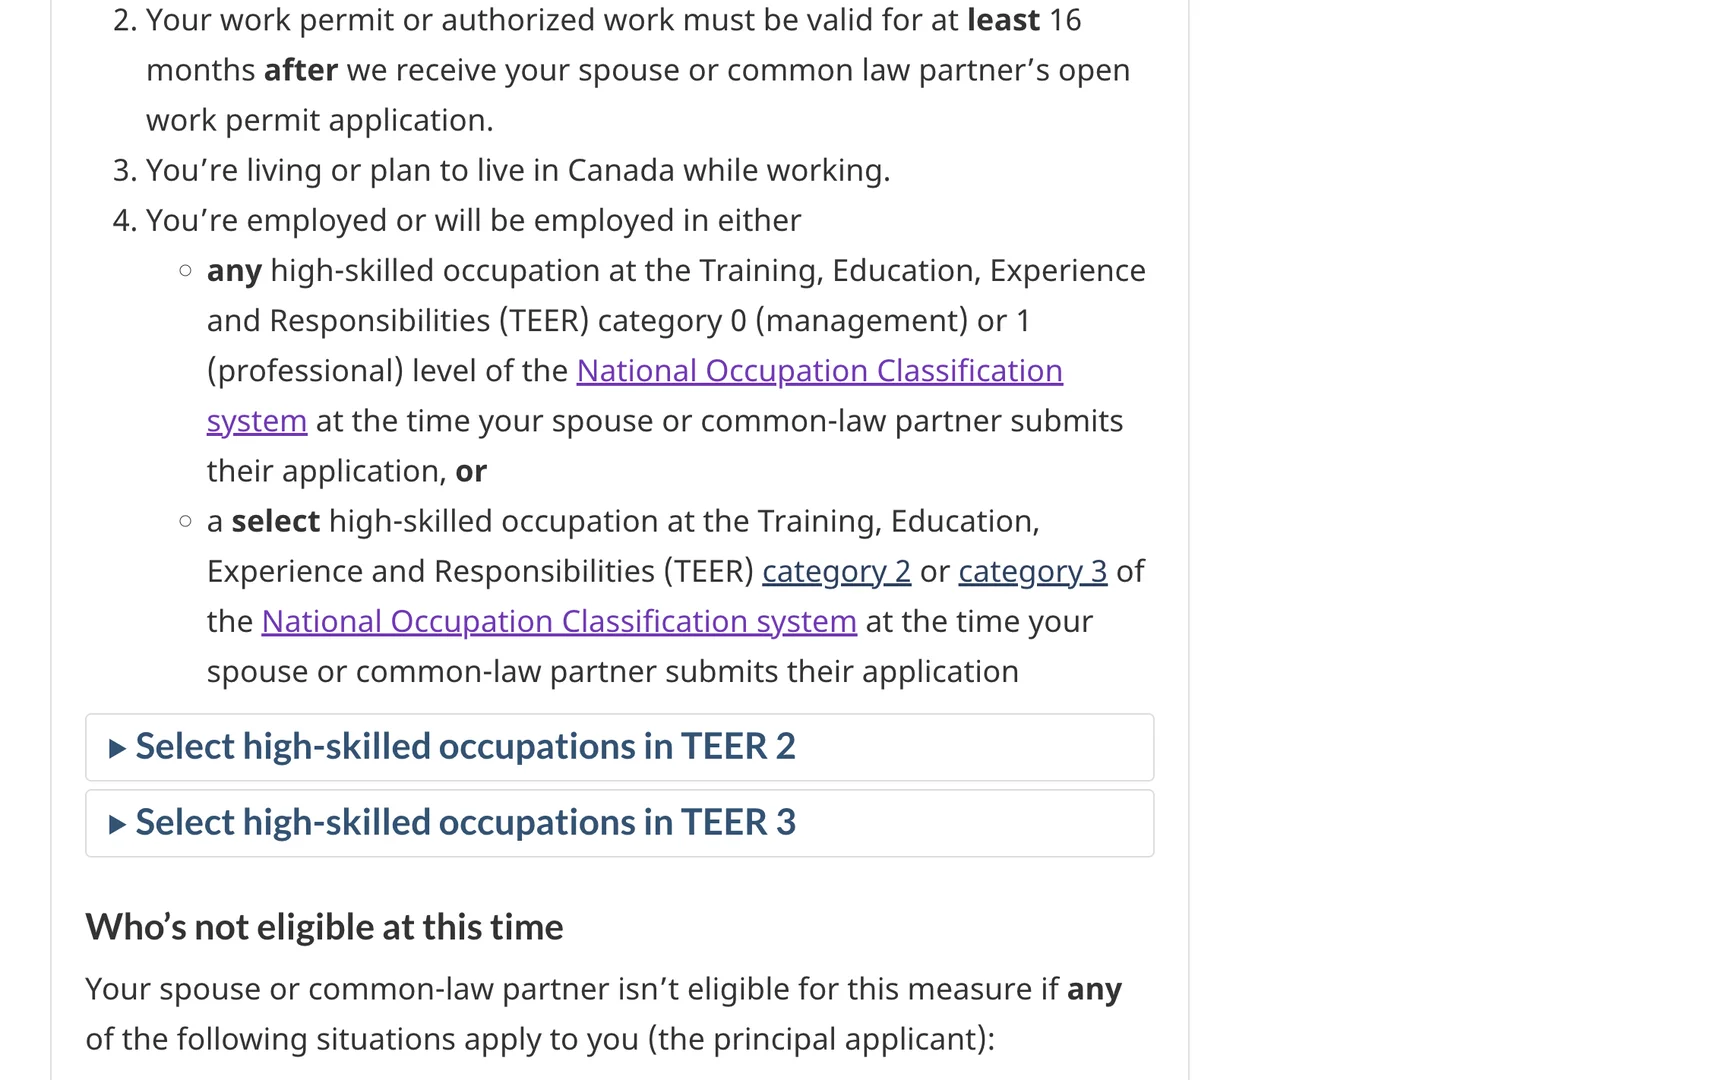This screenshot has height=1080, width=1726.
Task: Follow the first National Occupation Classification link
Action: click(819, 371)
